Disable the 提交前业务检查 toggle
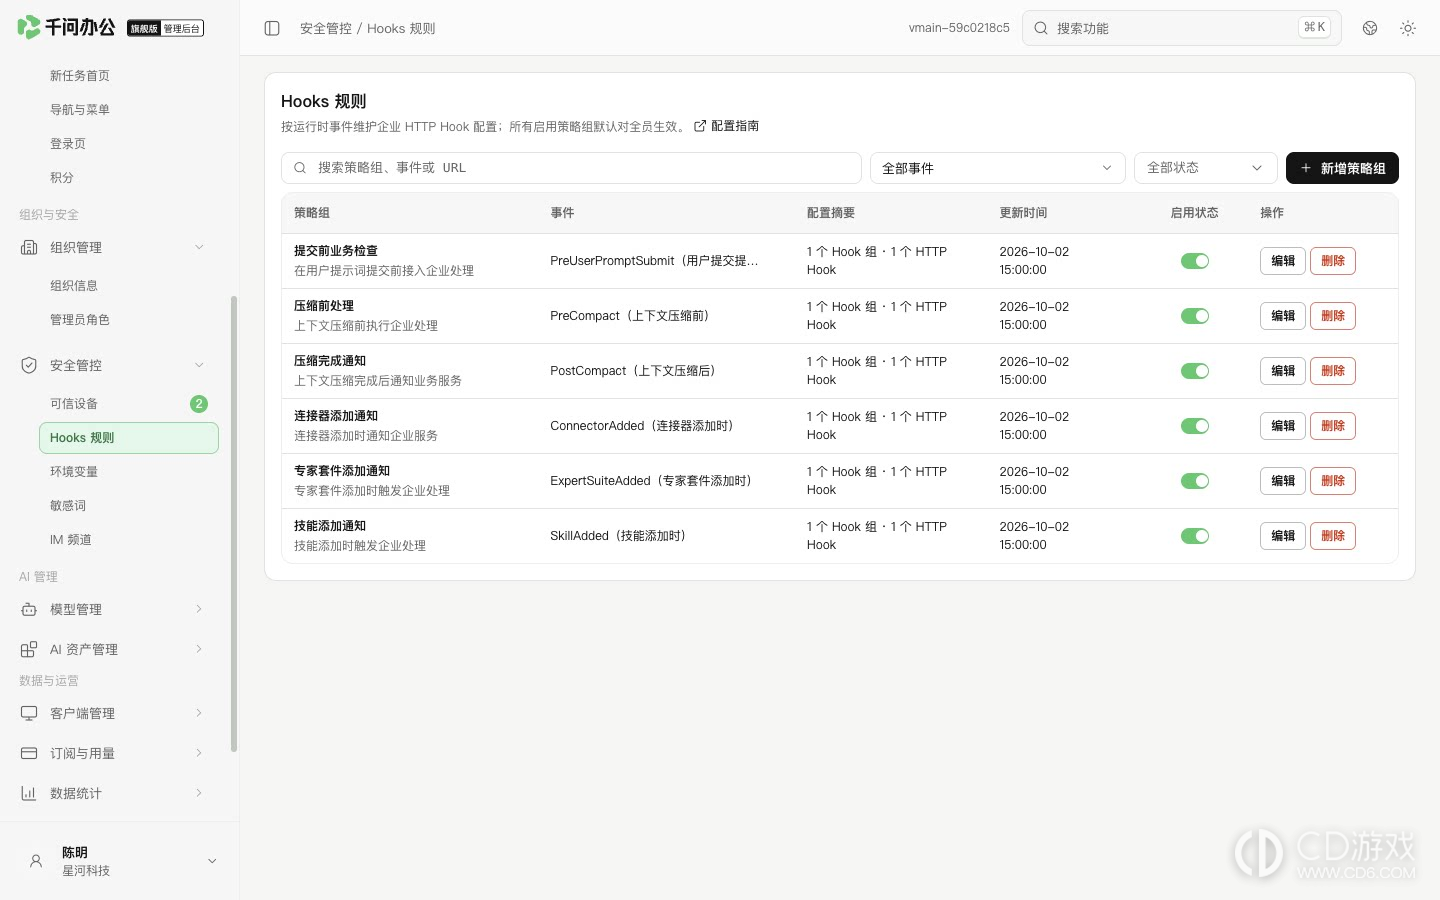Viewport: 1440px width, 900px height. coord(1195,261)
